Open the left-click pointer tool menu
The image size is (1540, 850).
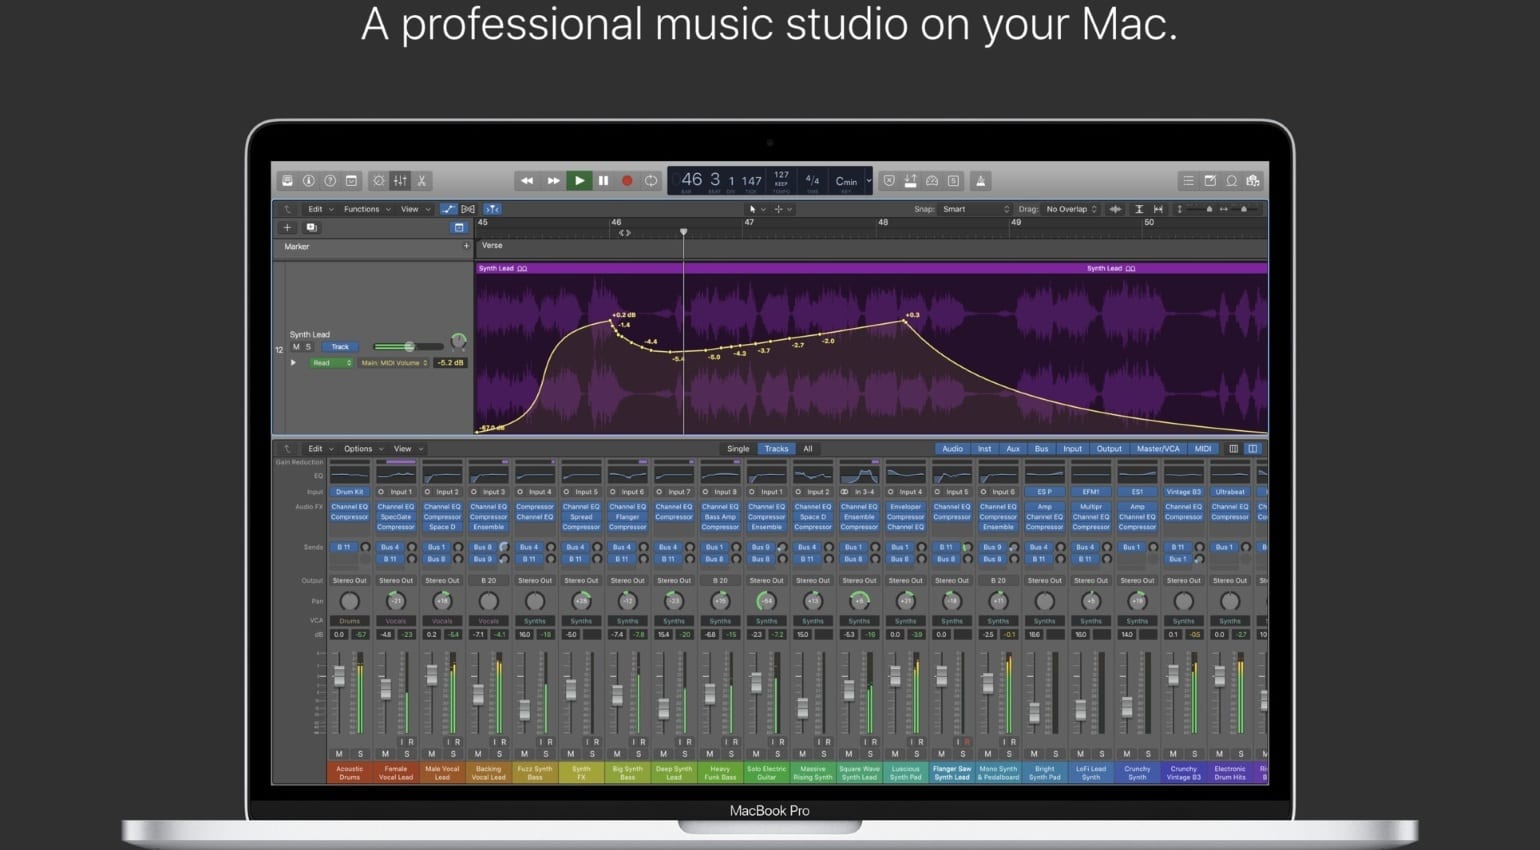[758, 209]
